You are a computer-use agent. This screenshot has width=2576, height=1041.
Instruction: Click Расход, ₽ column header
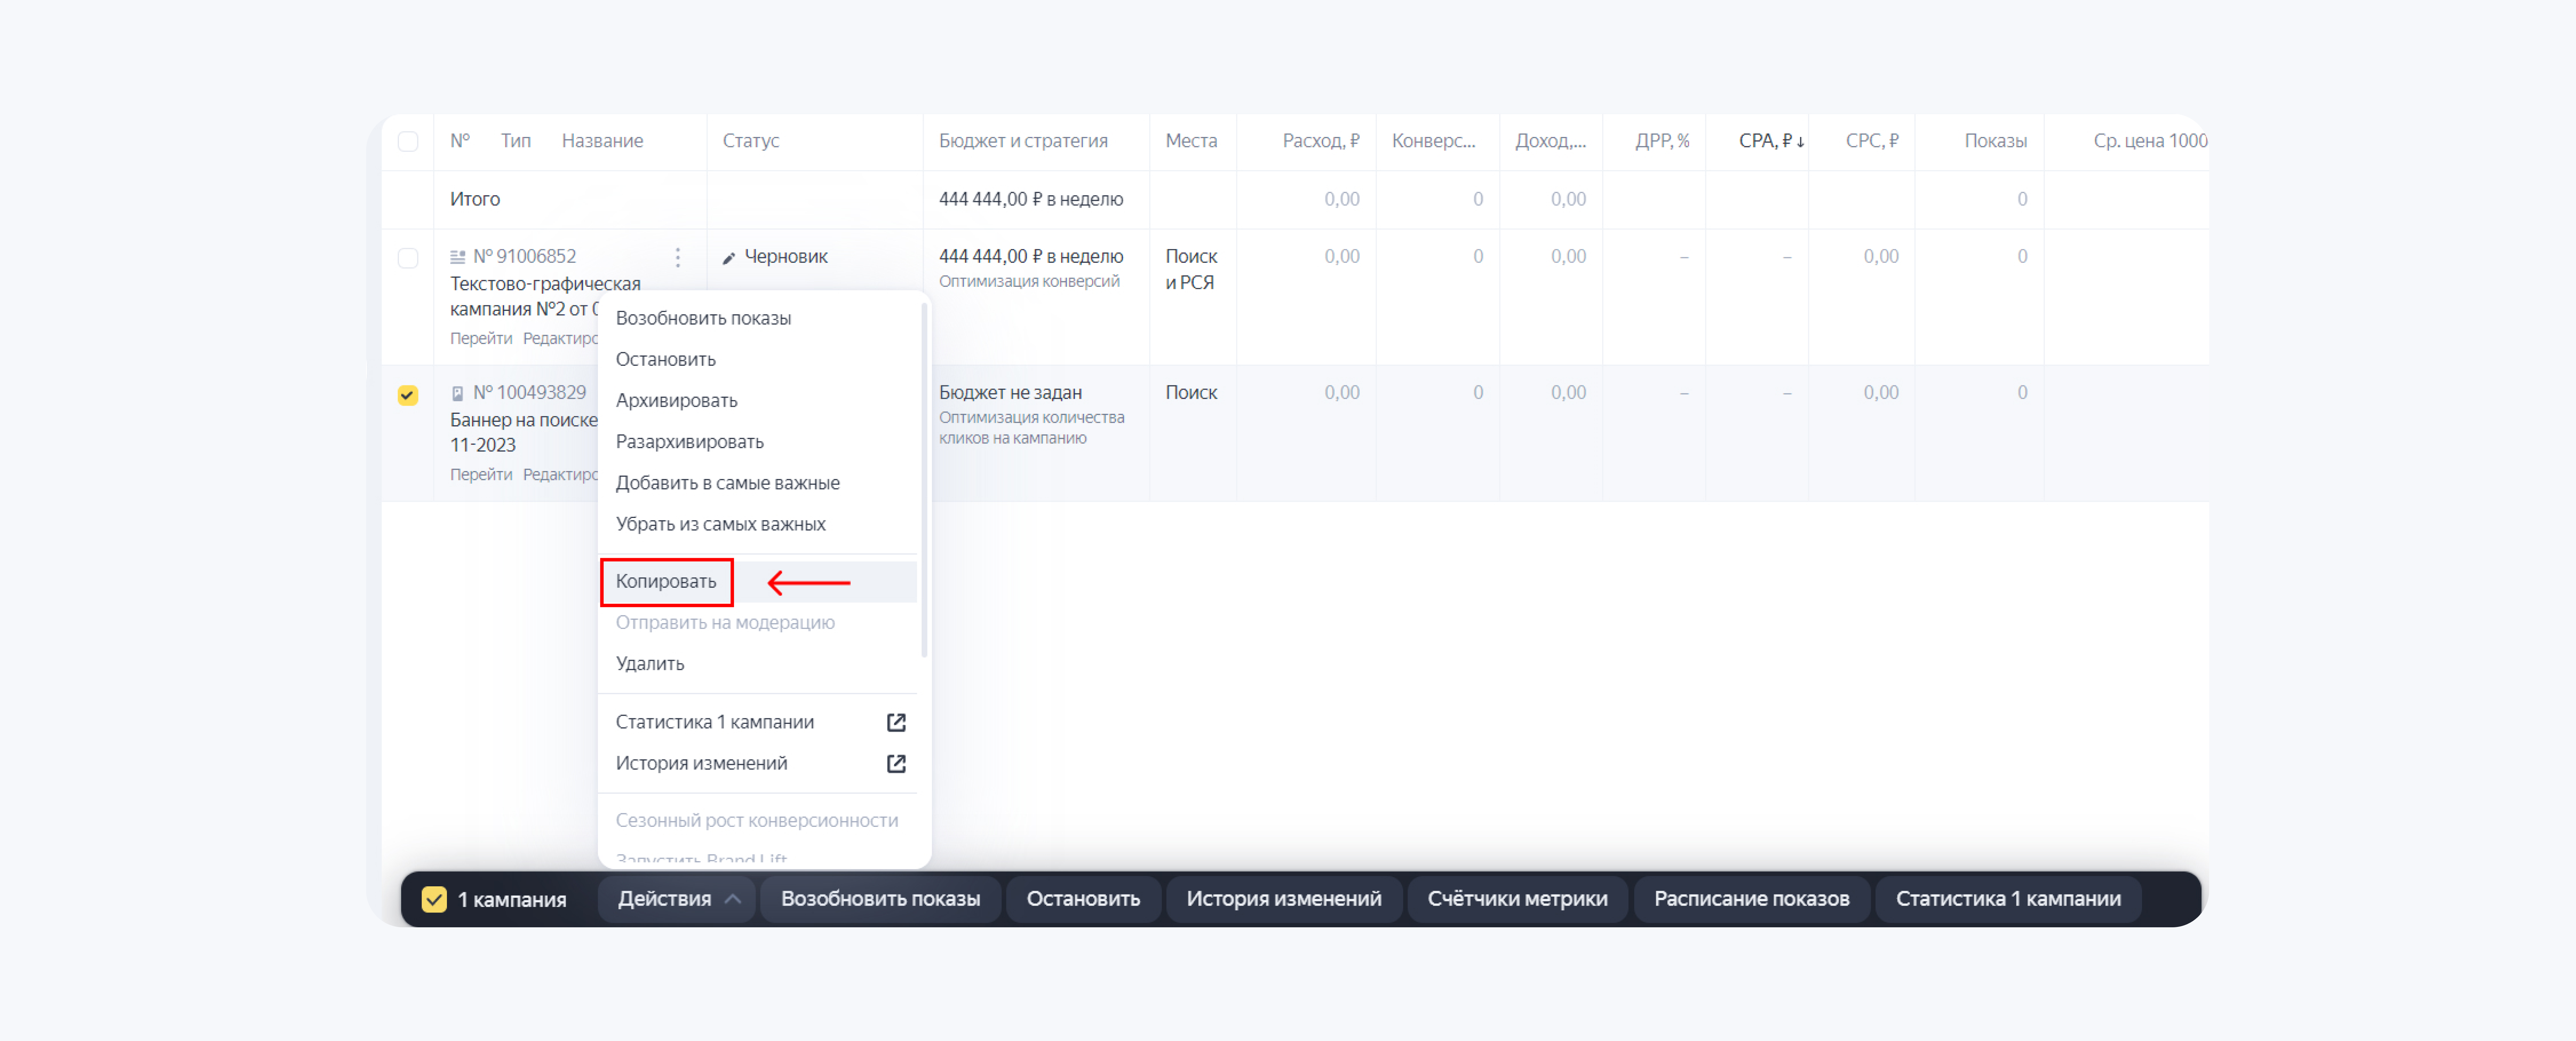coord(1320,141)
